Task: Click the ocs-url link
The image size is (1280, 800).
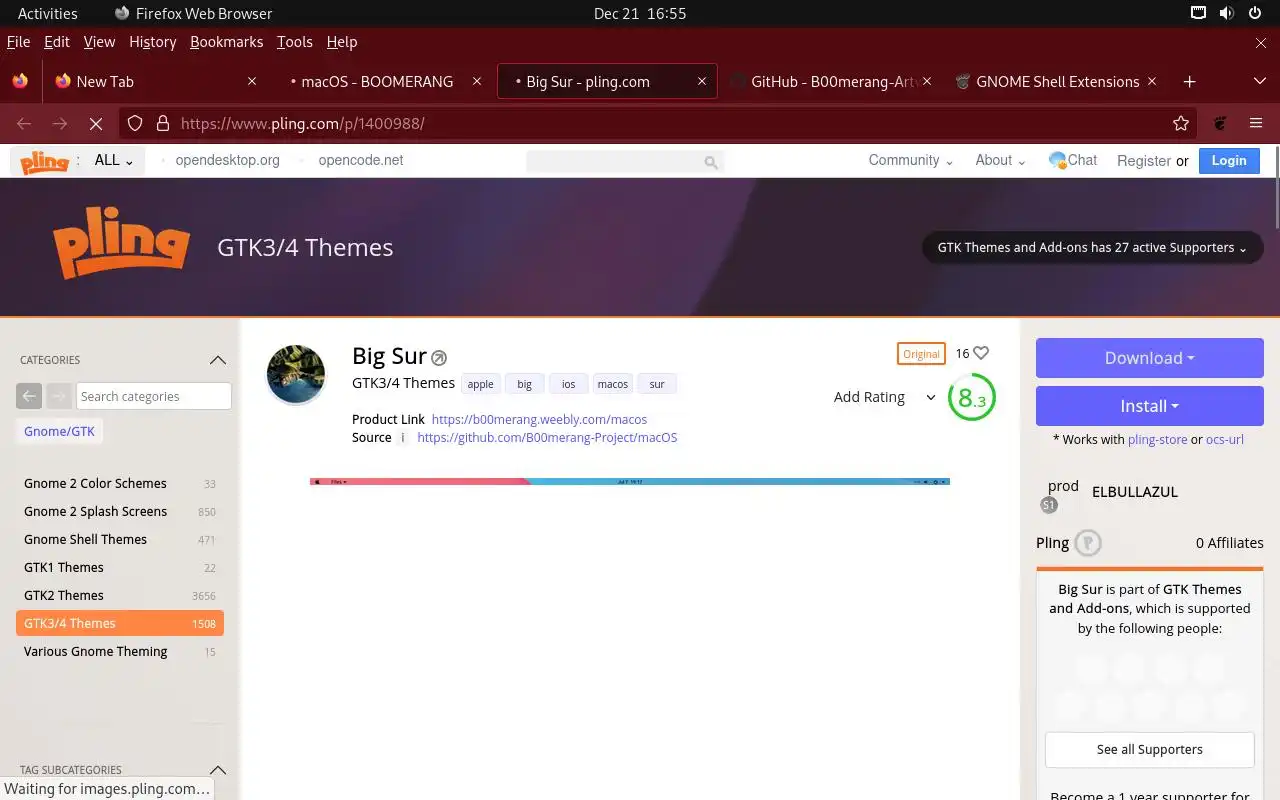Action: coord(1225,439)
